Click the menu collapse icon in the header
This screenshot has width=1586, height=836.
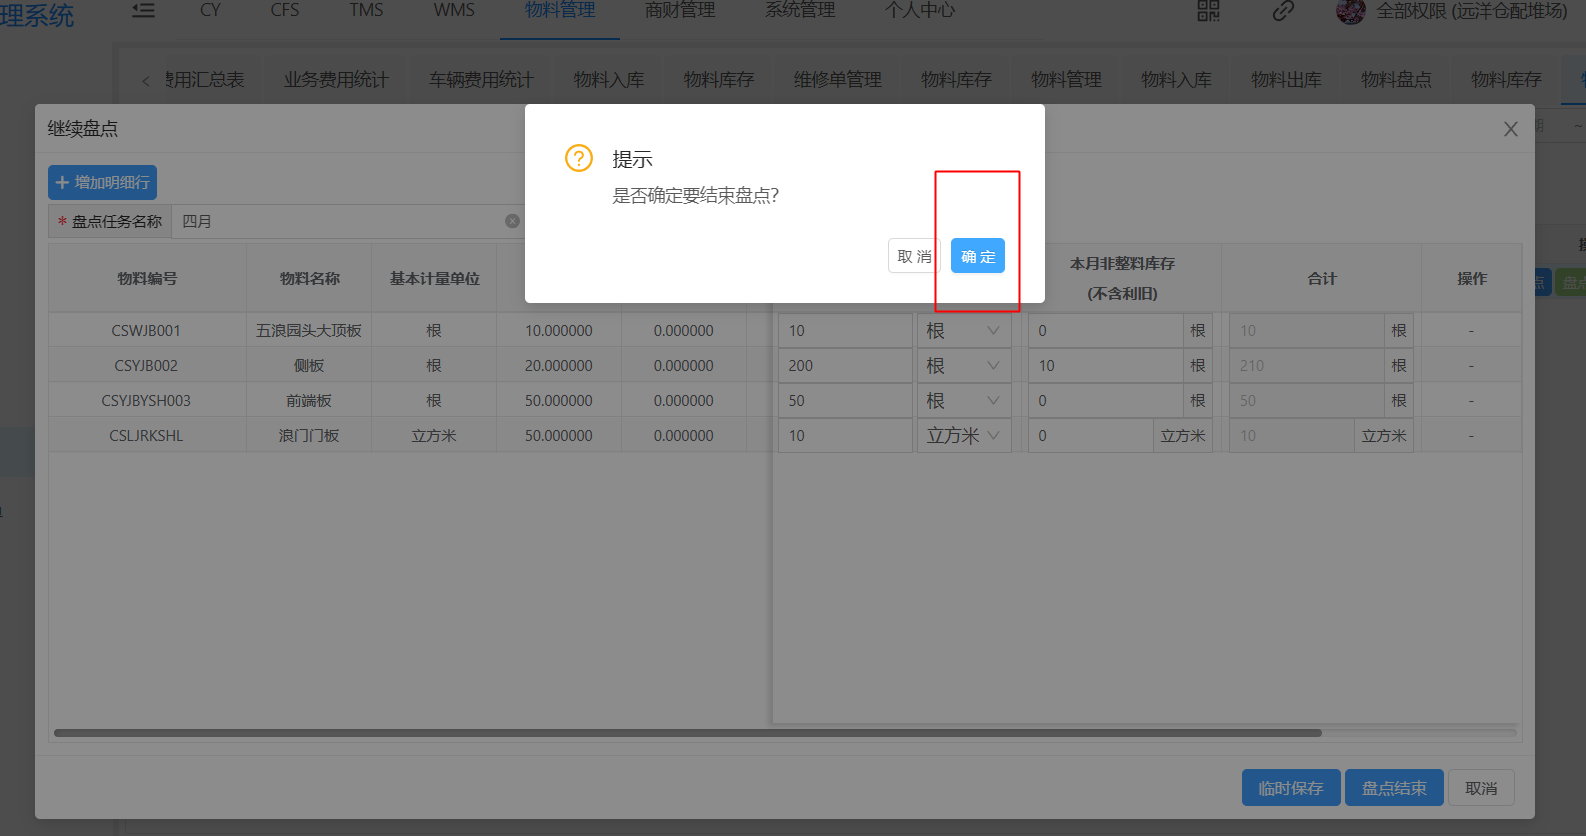pos(144,11)
